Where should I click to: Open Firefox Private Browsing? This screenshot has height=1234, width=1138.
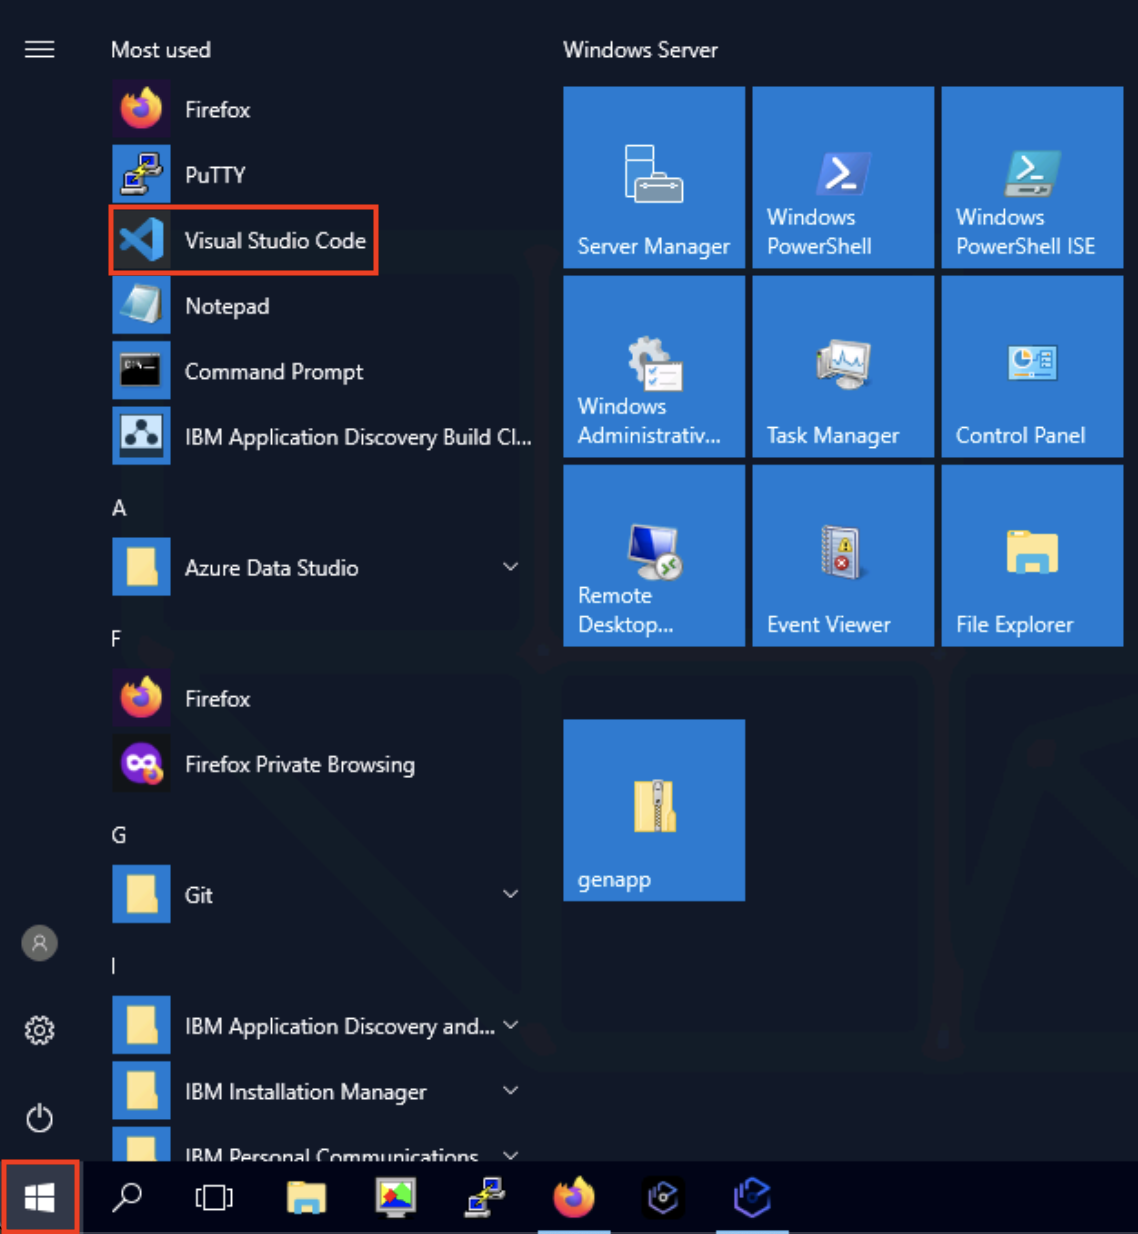coord(320,764)
